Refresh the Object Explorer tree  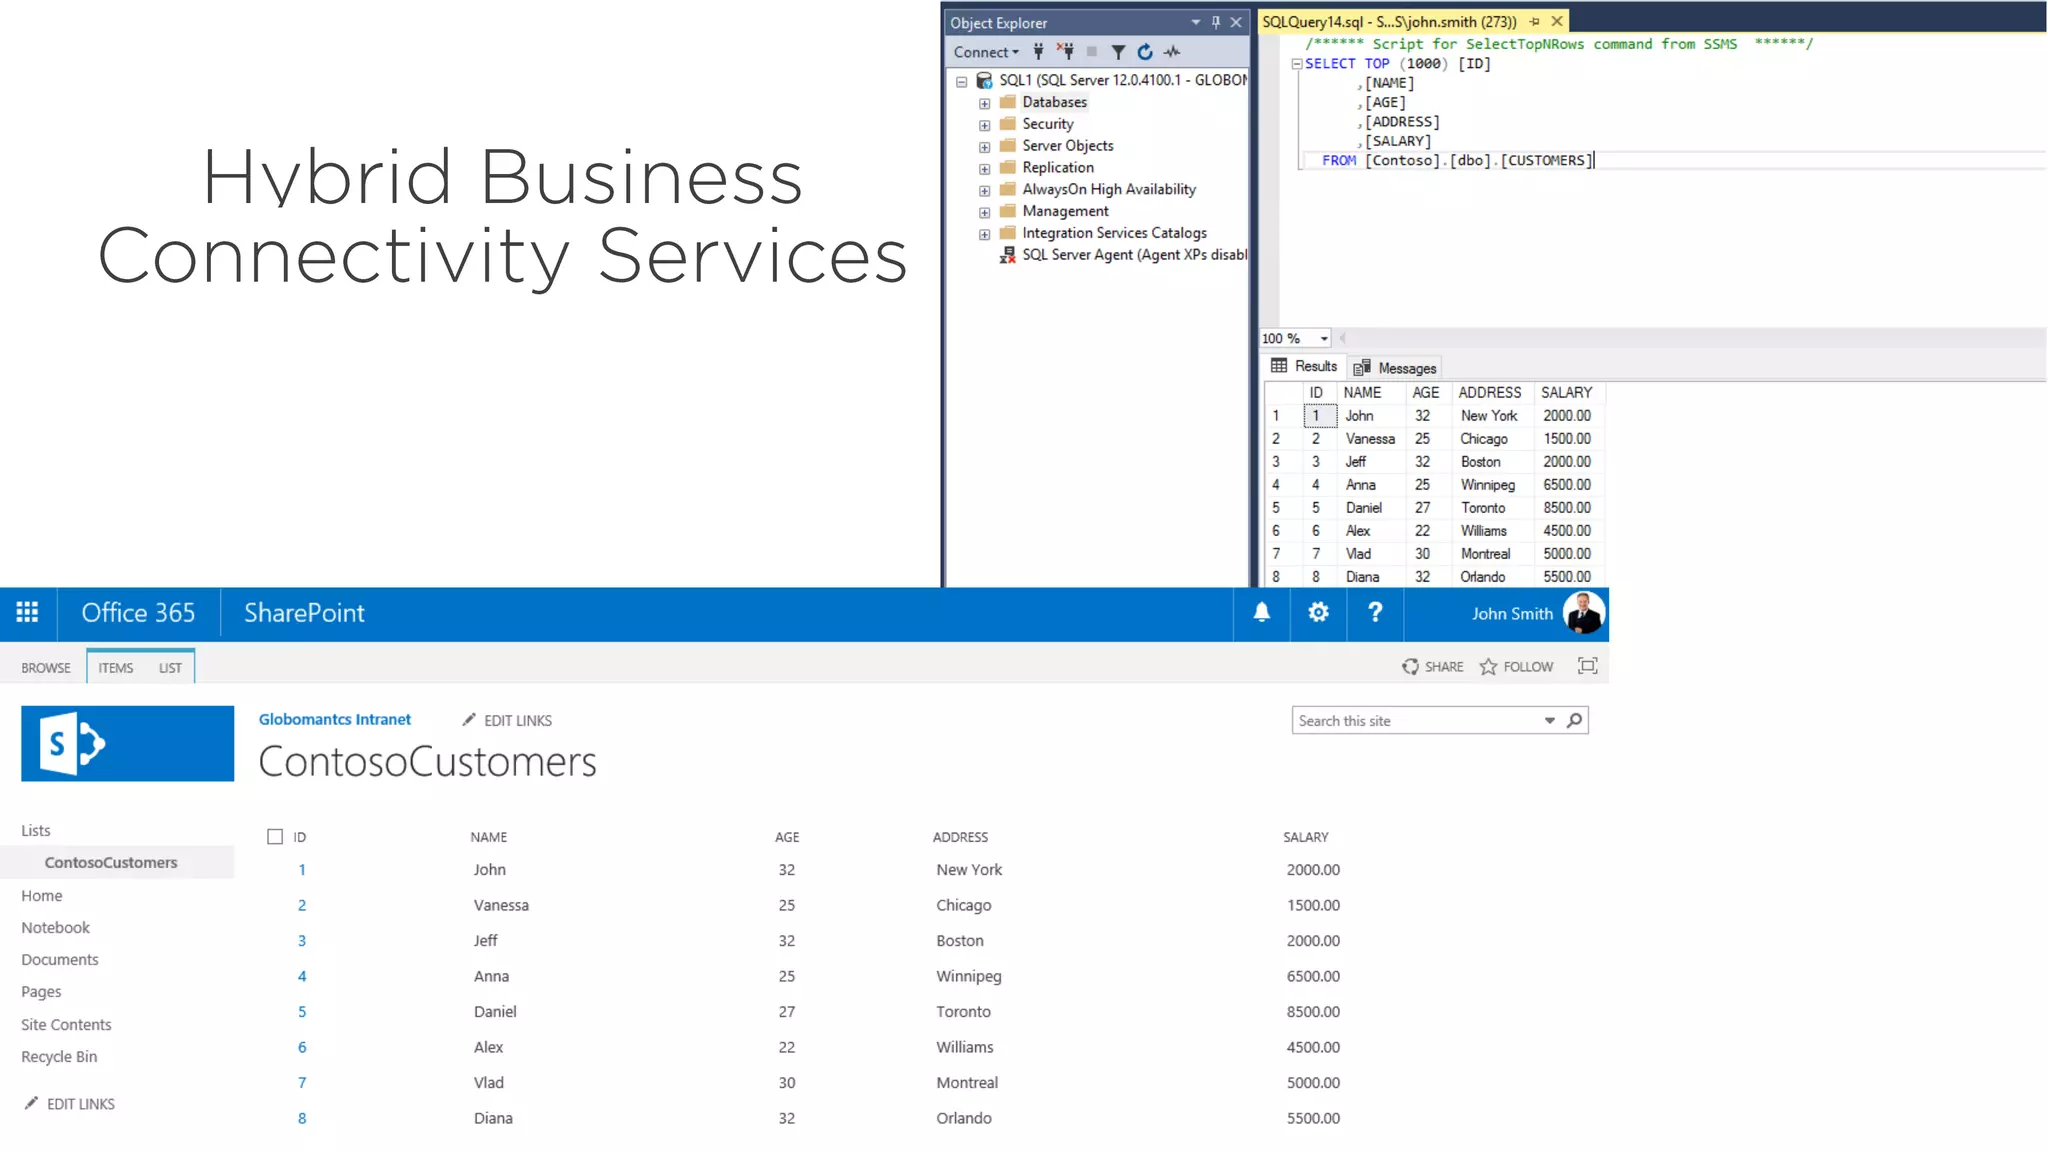[1145, 52]
